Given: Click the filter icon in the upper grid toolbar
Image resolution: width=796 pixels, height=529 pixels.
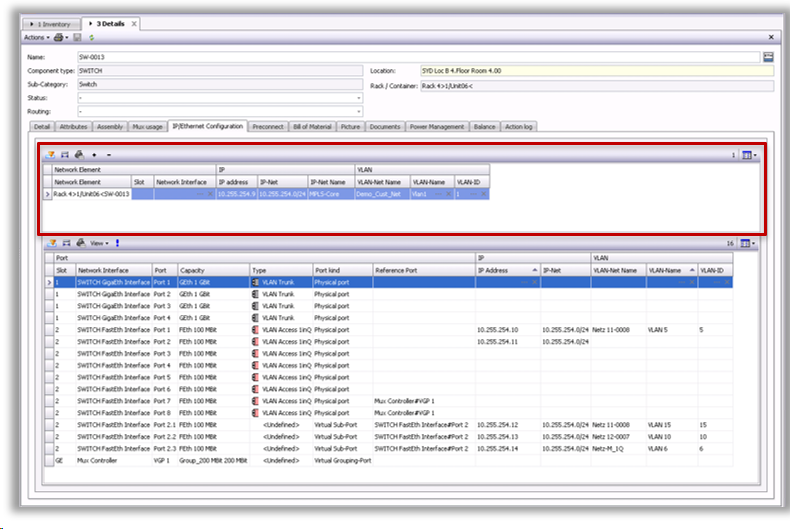Looking at the screenshot, I should [x=50, y=155].
